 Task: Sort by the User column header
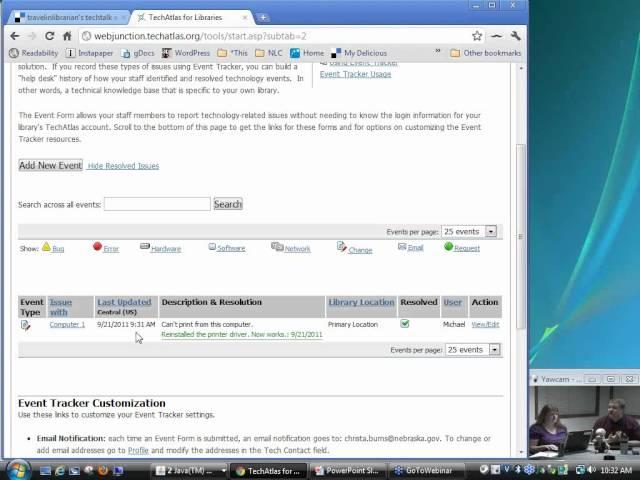pyautogui.click(x=452, y=302)
